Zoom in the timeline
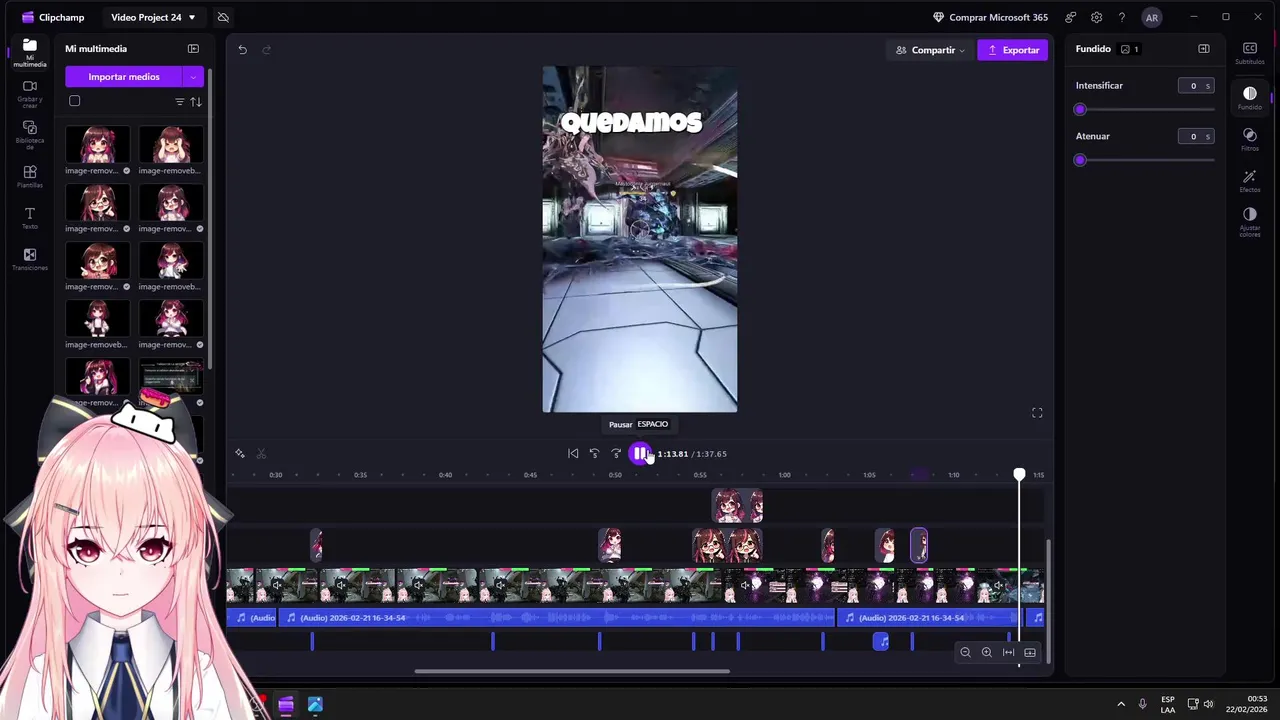1280x720 pixels. point(987,653)
